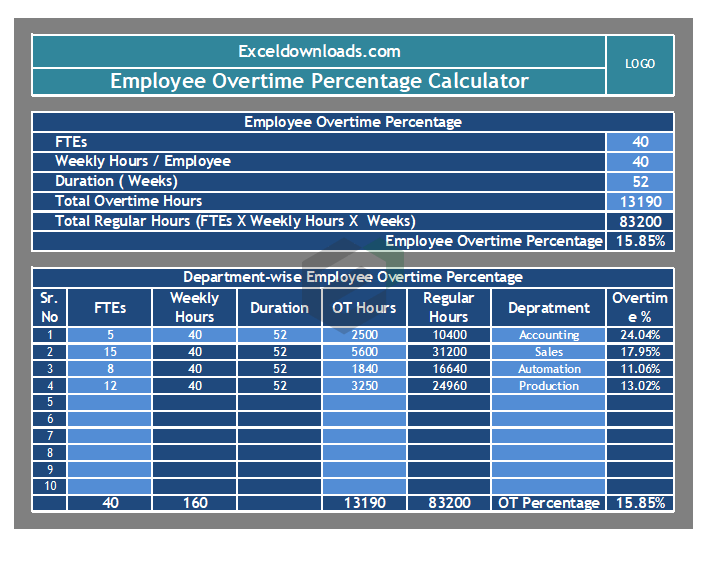Click the Total Overtime Hours value 13190

point(640,201)
